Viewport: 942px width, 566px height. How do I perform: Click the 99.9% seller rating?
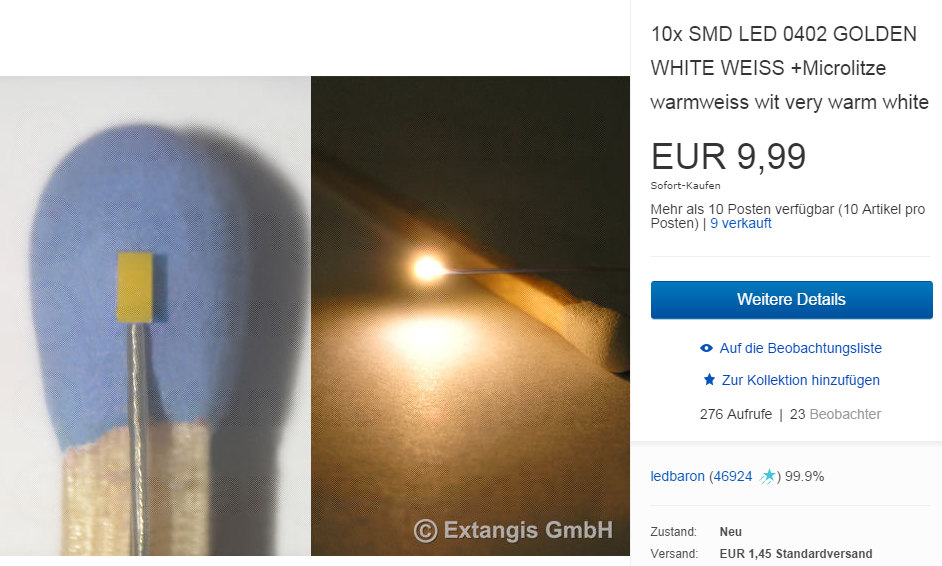tap(804, 476)
